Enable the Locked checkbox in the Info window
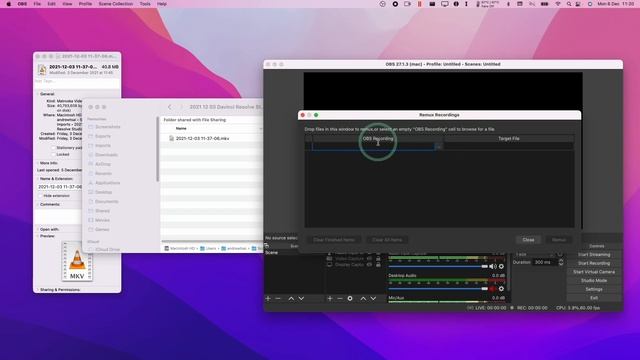This screenshot has height=360, width=640. point(53,154)
